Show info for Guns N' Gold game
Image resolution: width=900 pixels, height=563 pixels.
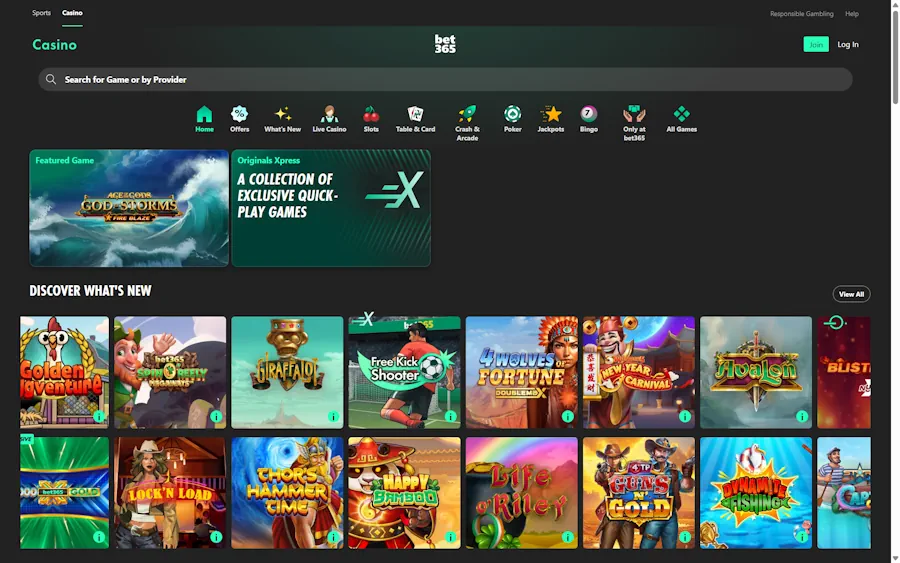[x=685, y=537]
